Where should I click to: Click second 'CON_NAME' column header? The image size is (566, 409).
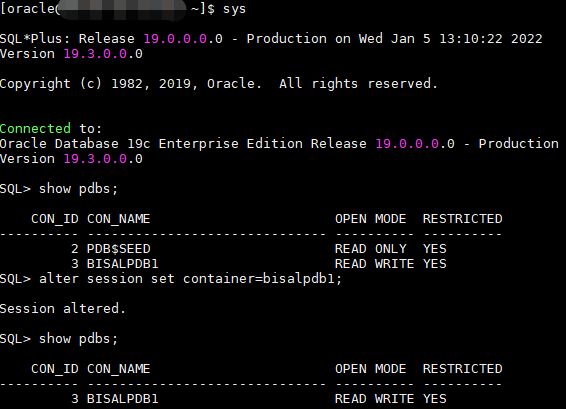(119, 369)
